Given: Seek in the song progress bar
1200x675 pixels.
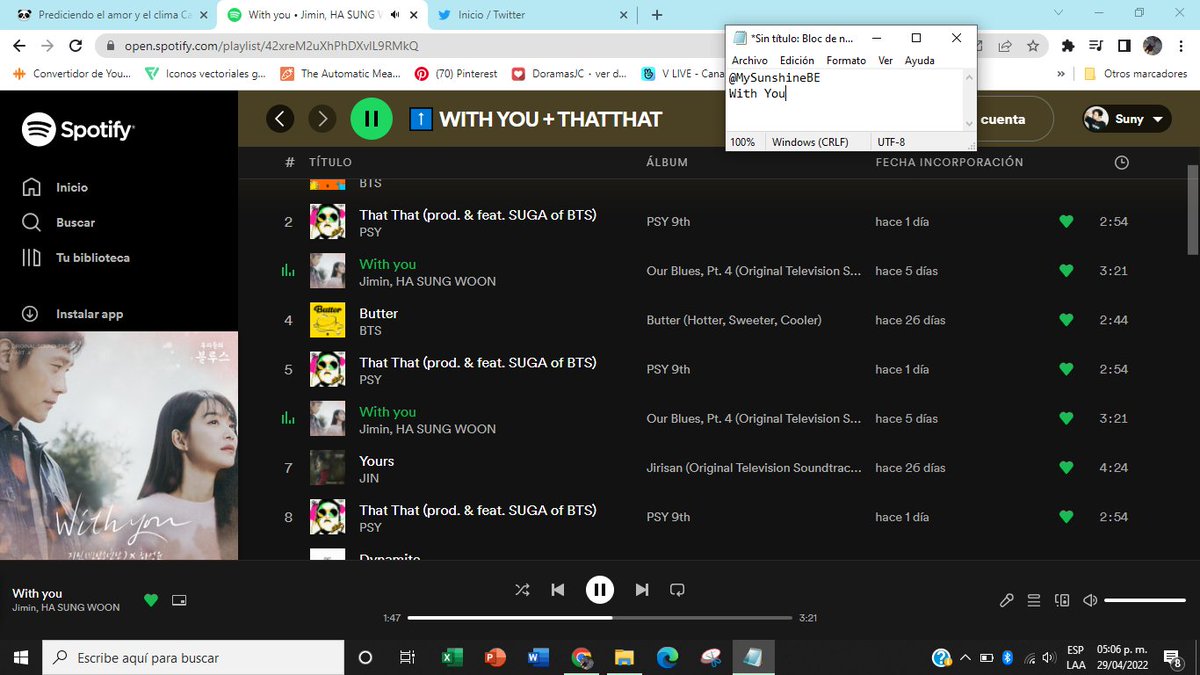Looking at the screenshot, I should tap(600, 618).
